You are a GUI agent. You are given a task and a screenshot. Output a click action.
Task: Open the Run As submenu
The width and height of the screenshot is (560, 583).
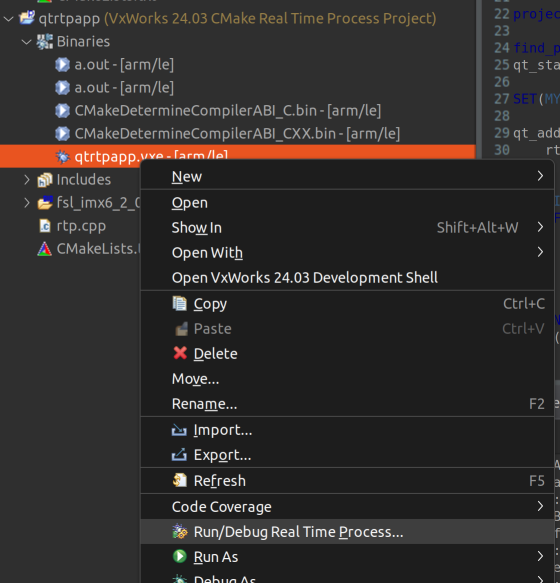point(347,557)
